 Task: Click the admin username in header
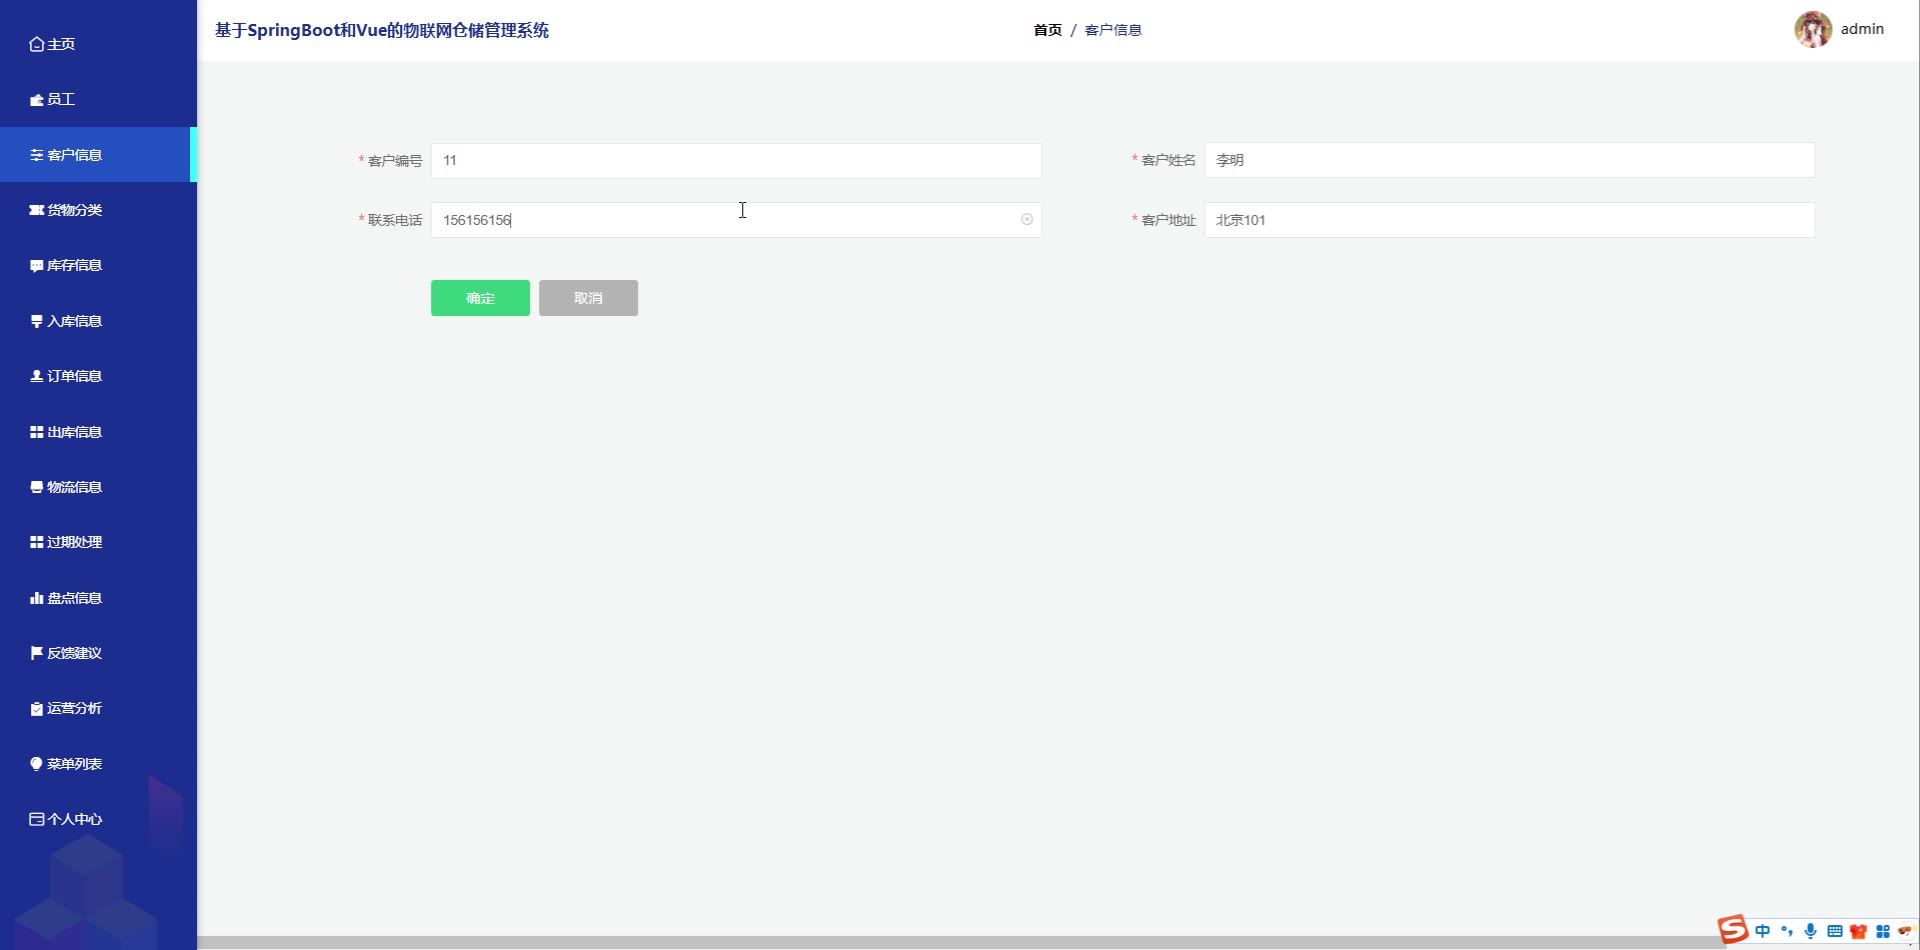coord(1862,29)
